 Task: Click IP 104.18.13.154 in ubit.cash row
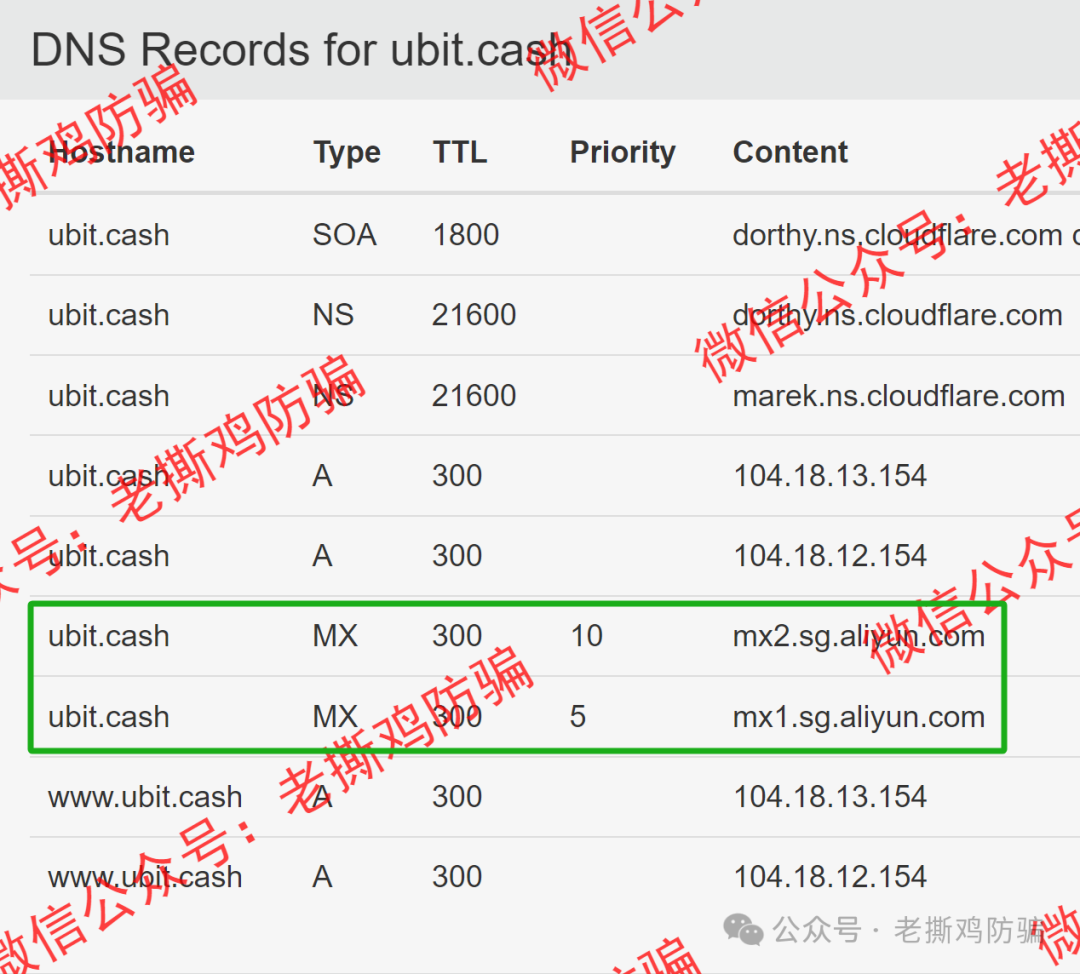[x=830, y=476]
